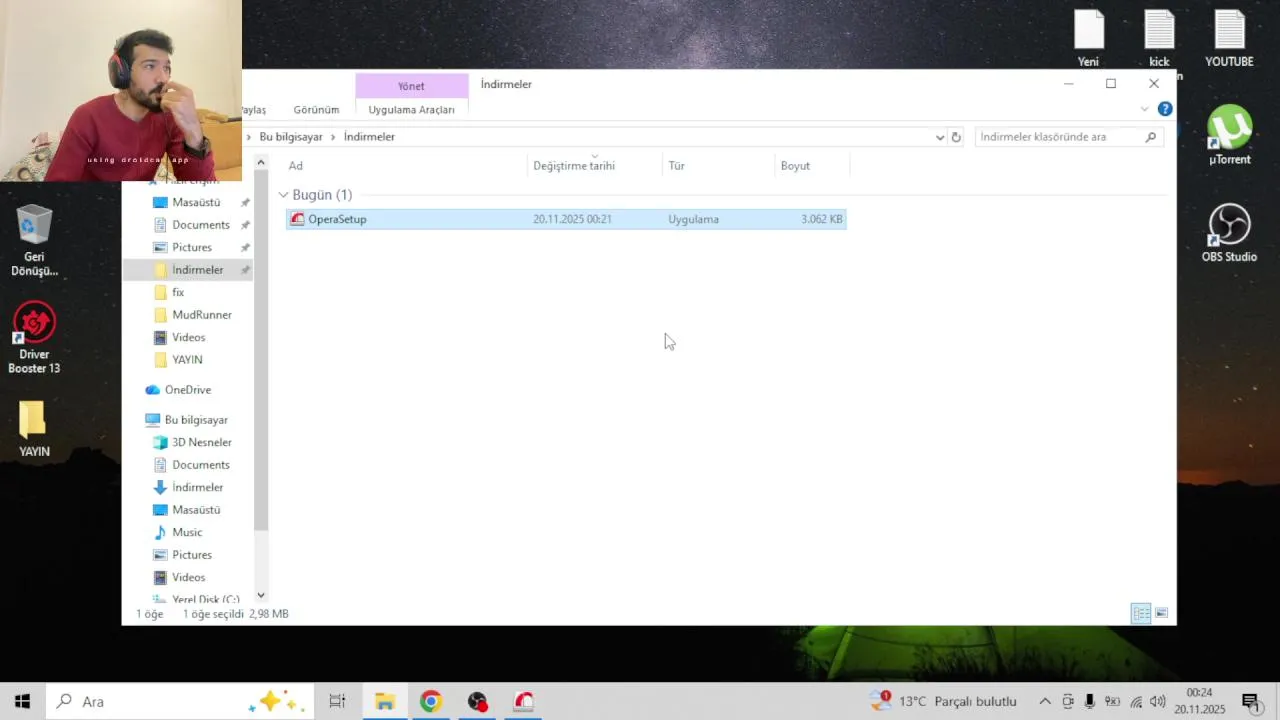
Task: Select pinned Documents in quick access
Action: (x=200, y=225)
